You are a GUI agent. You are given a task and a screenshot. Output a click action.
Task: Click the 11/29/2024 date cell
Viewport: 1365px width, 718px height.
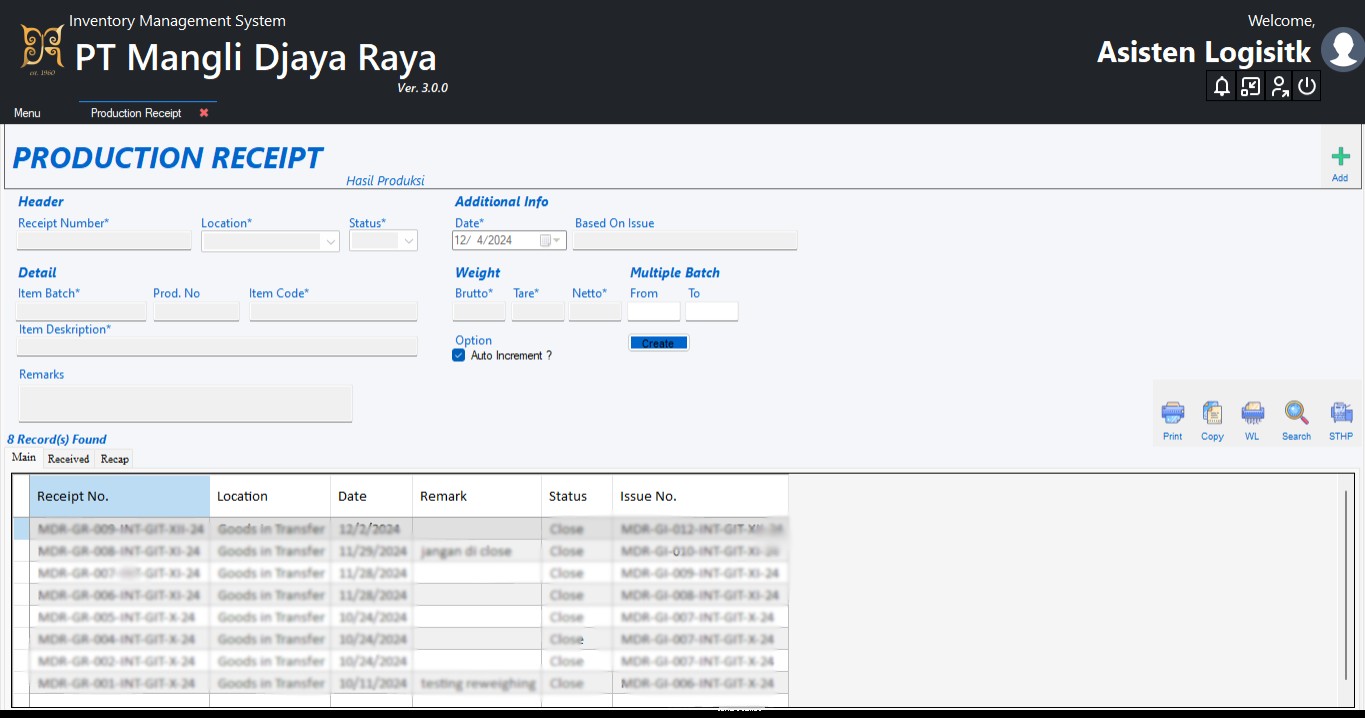(371, 551)
